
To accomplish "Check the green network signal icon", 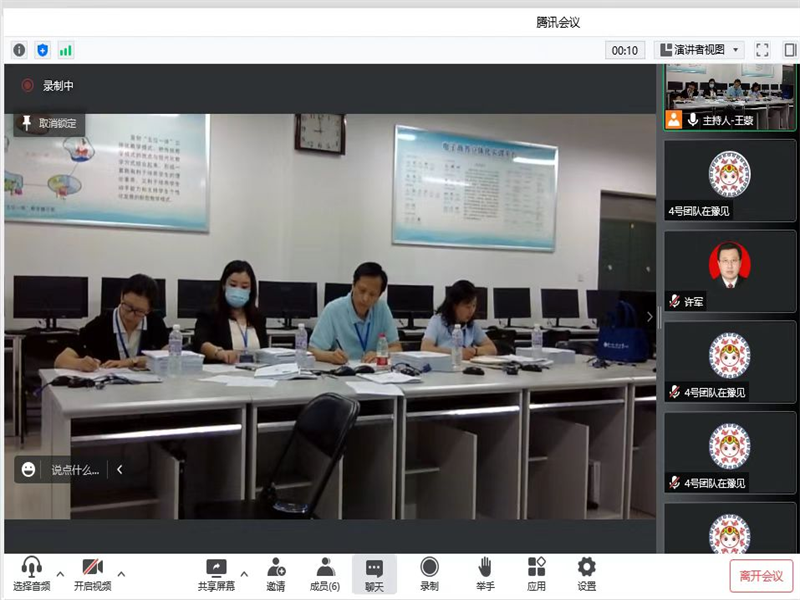I will click(66, 50).
